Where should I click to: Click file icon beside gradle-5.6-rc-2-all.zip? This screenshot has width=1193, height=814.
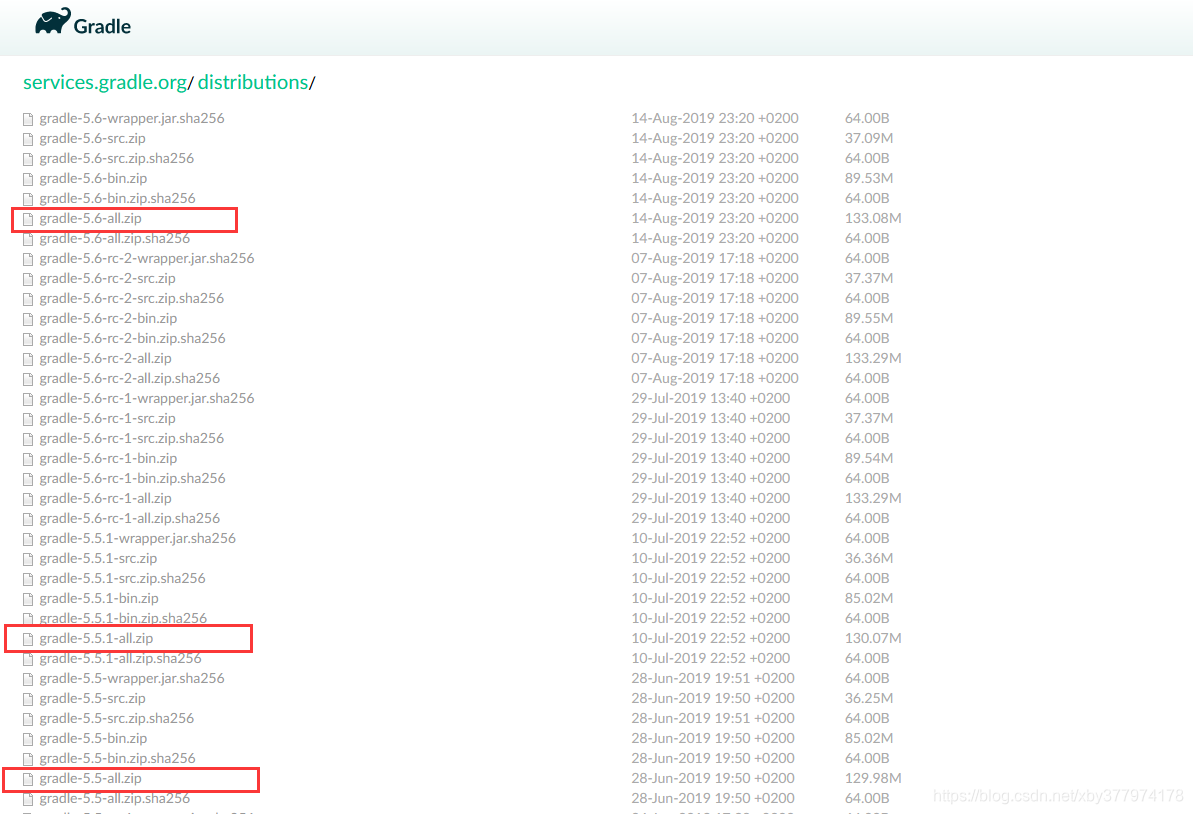coord(28,359)
